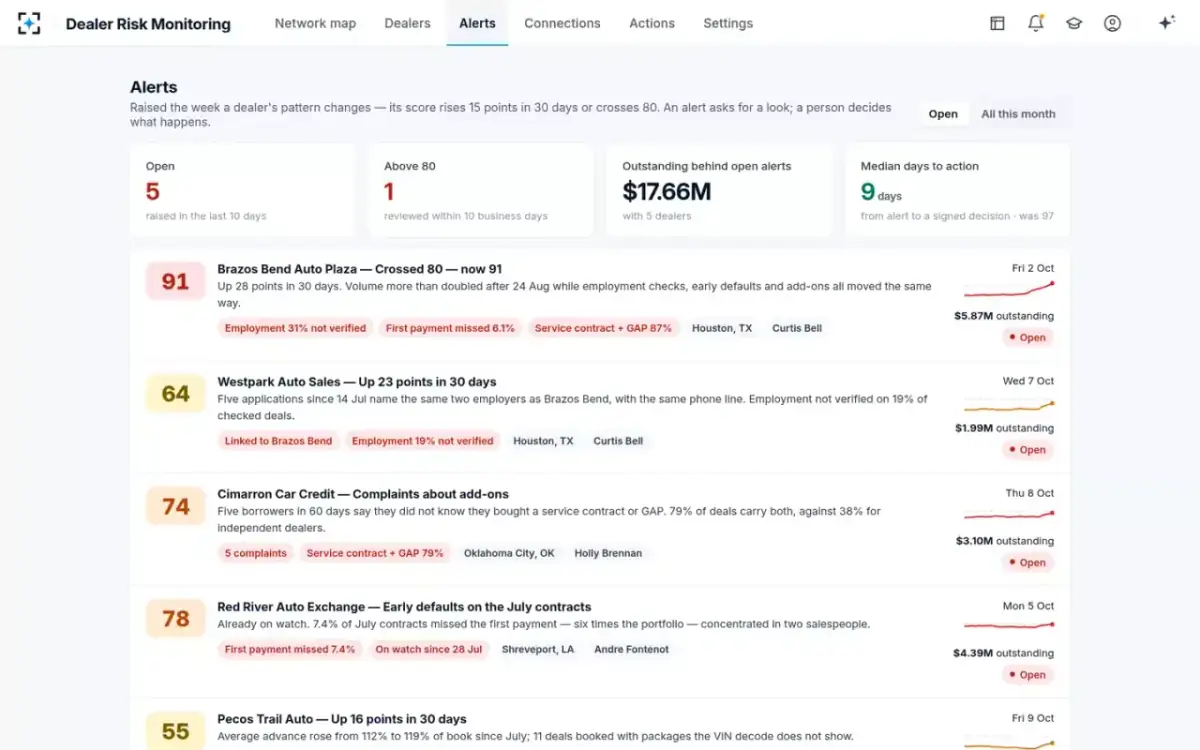Select the orange 78 risk score badge
Viewport: 1200px width, 750px height.
pos(175,619)
